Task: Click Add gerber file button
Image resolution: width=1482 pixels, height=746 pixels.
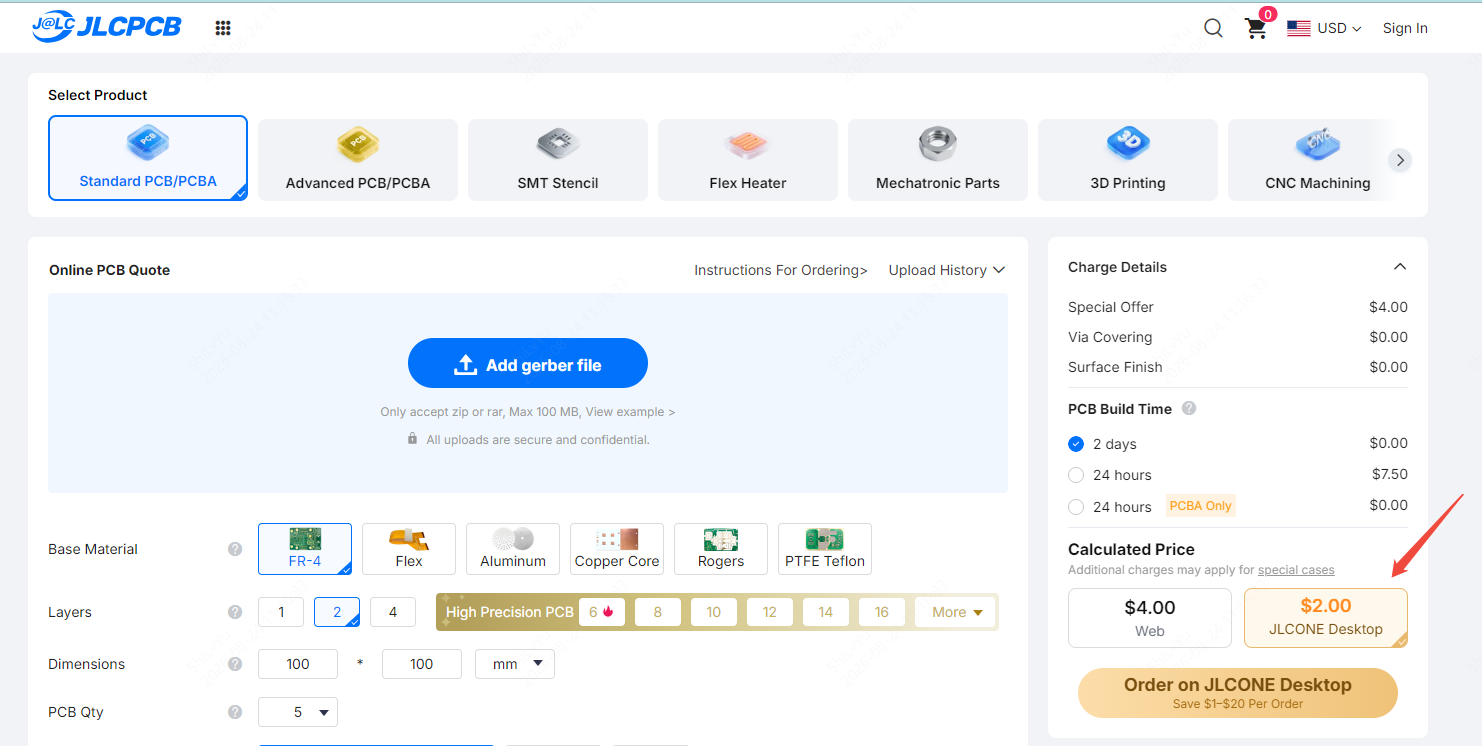Action: [x=528, y=364]
